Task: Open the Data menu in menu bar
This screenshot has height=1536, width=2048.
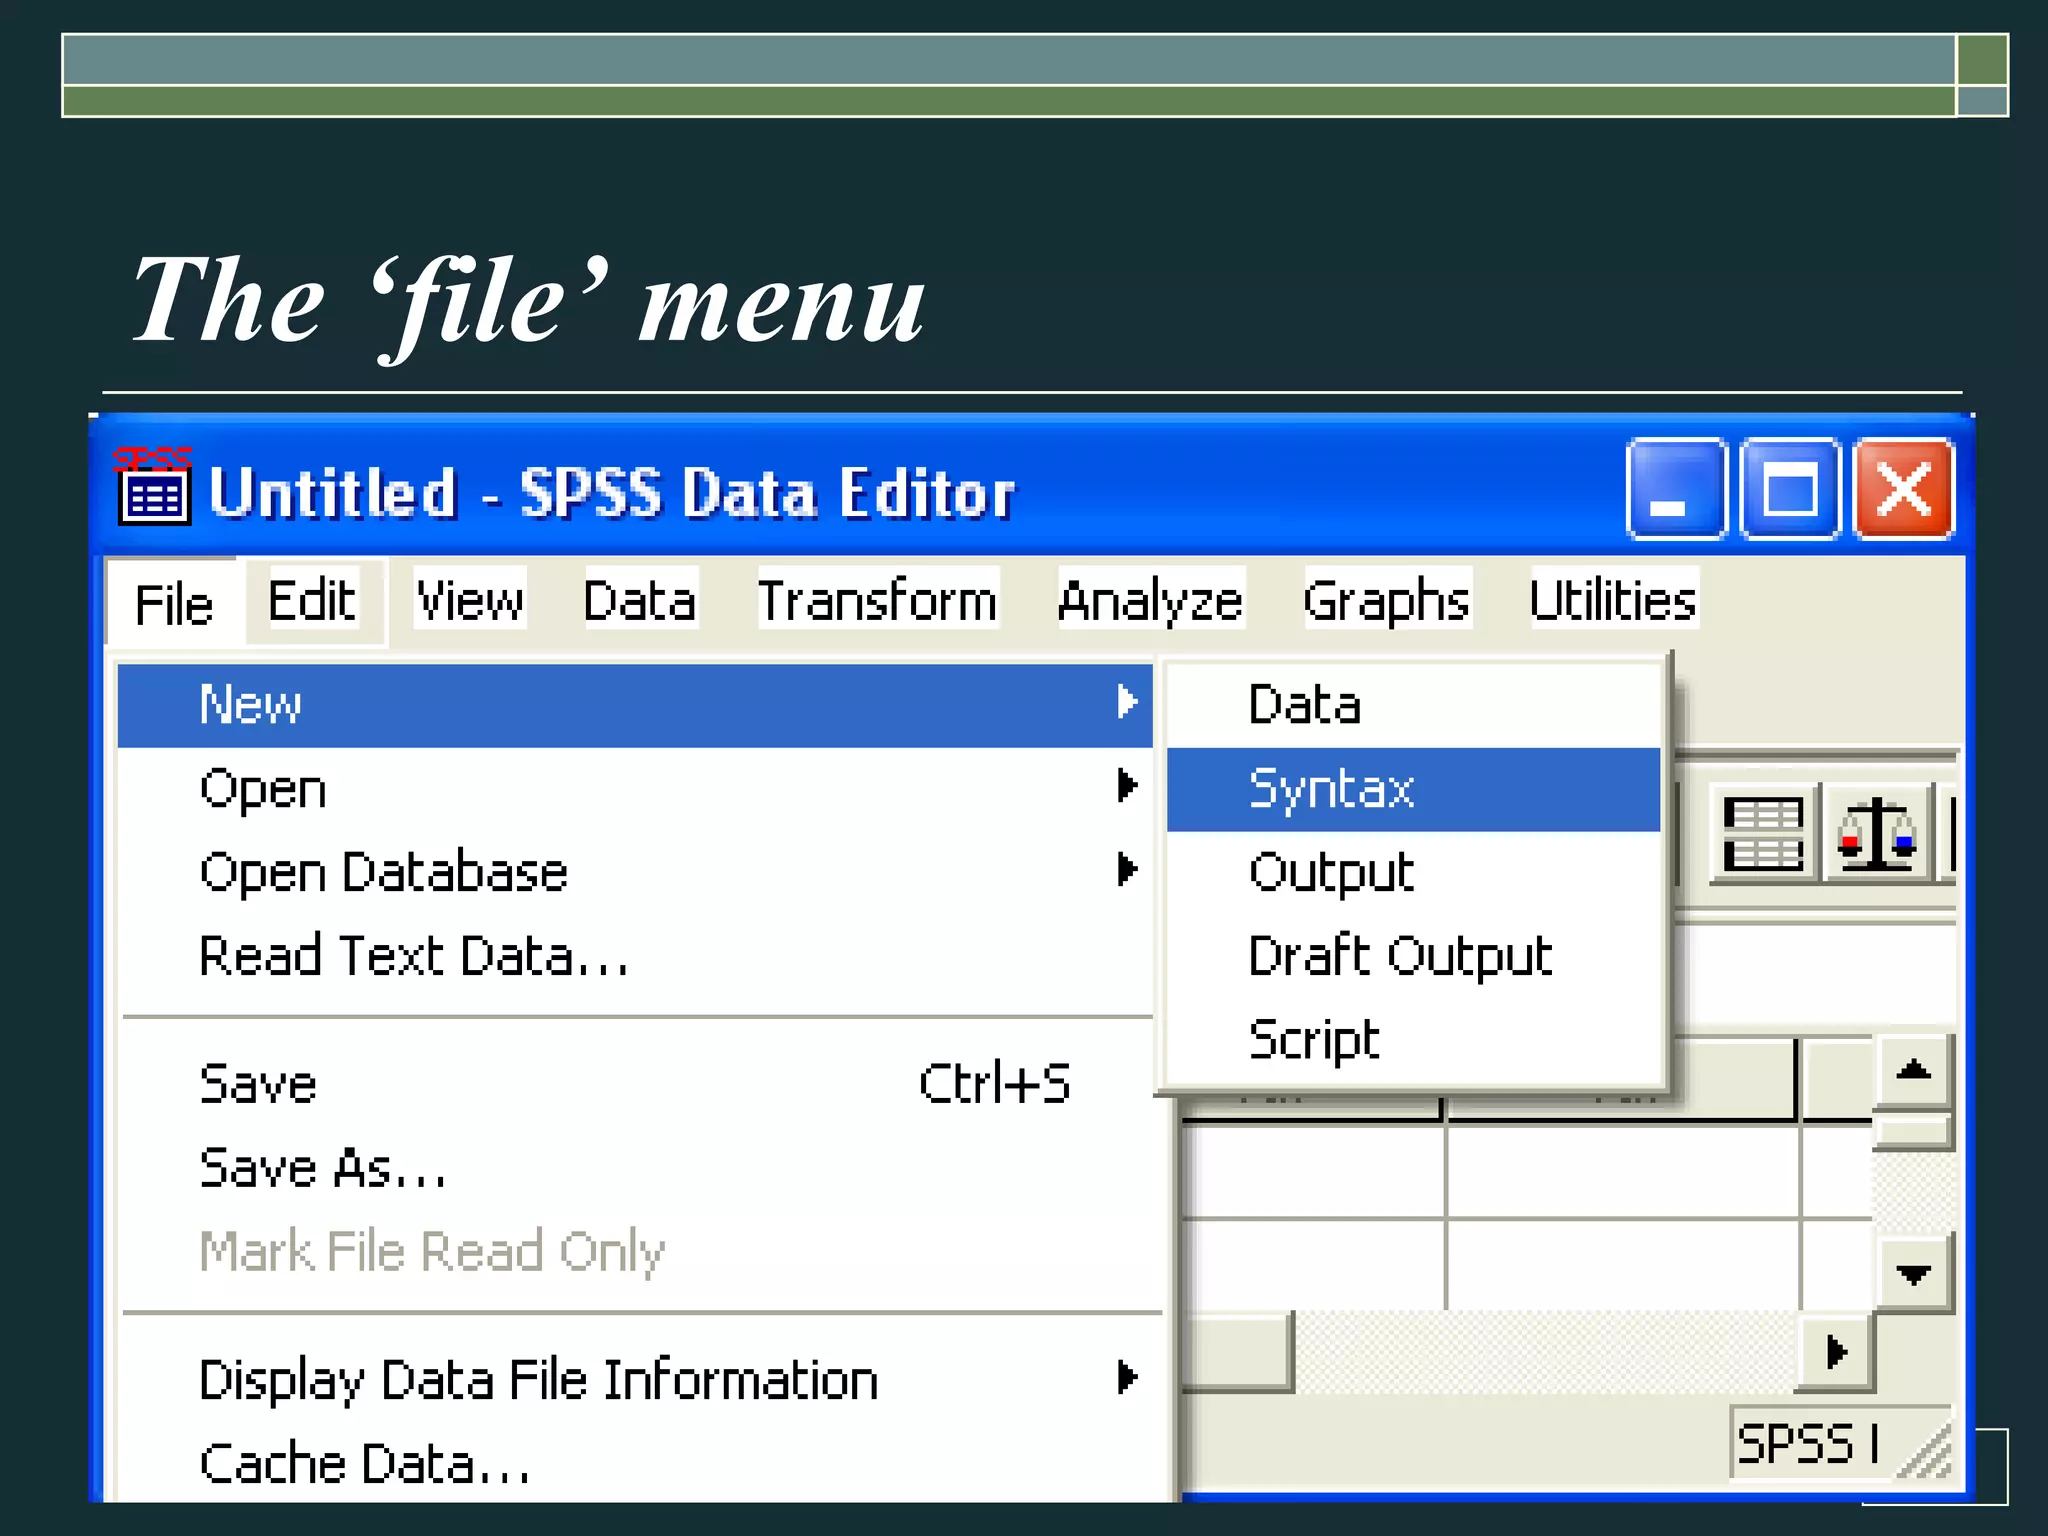Action: pos(640,600)
